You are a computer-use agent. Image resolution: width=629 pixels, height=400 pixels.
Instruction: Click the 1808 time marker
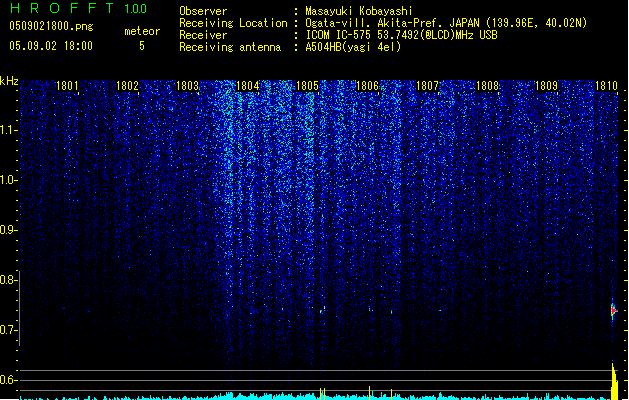(x=487, y=86)
